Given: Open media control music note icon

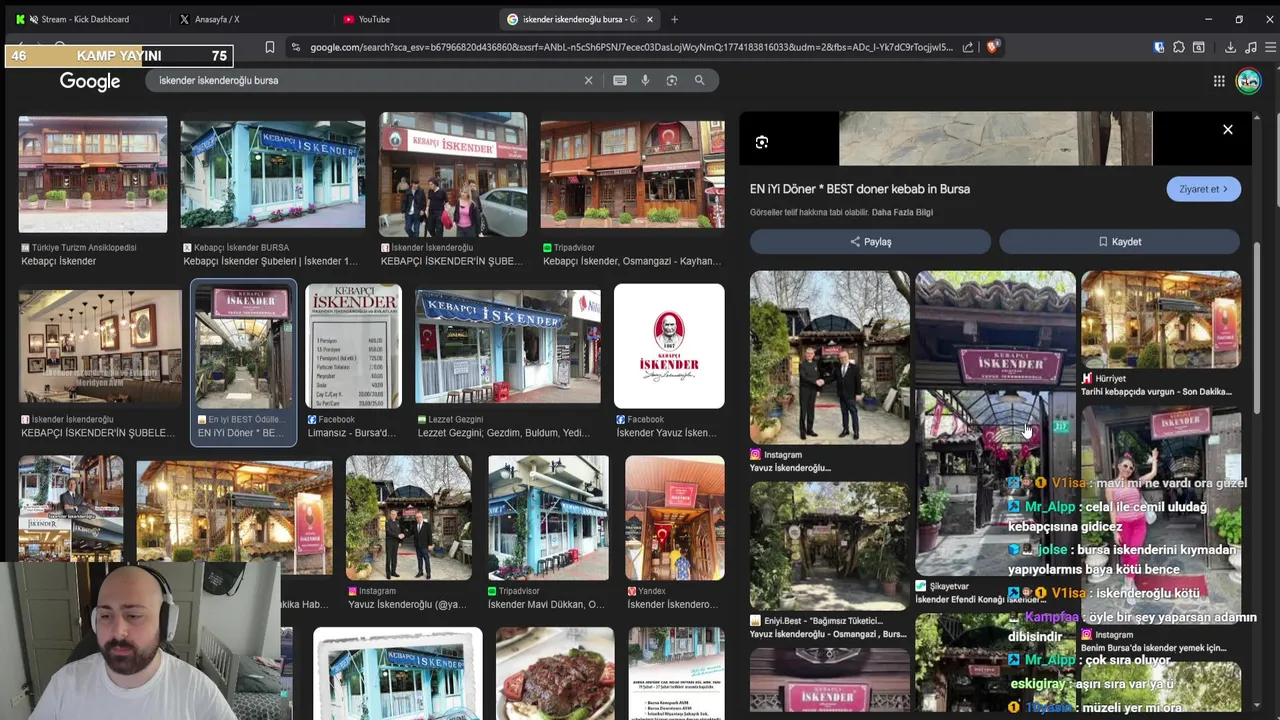Looking at the screenshot, I should click(1250, 47).
